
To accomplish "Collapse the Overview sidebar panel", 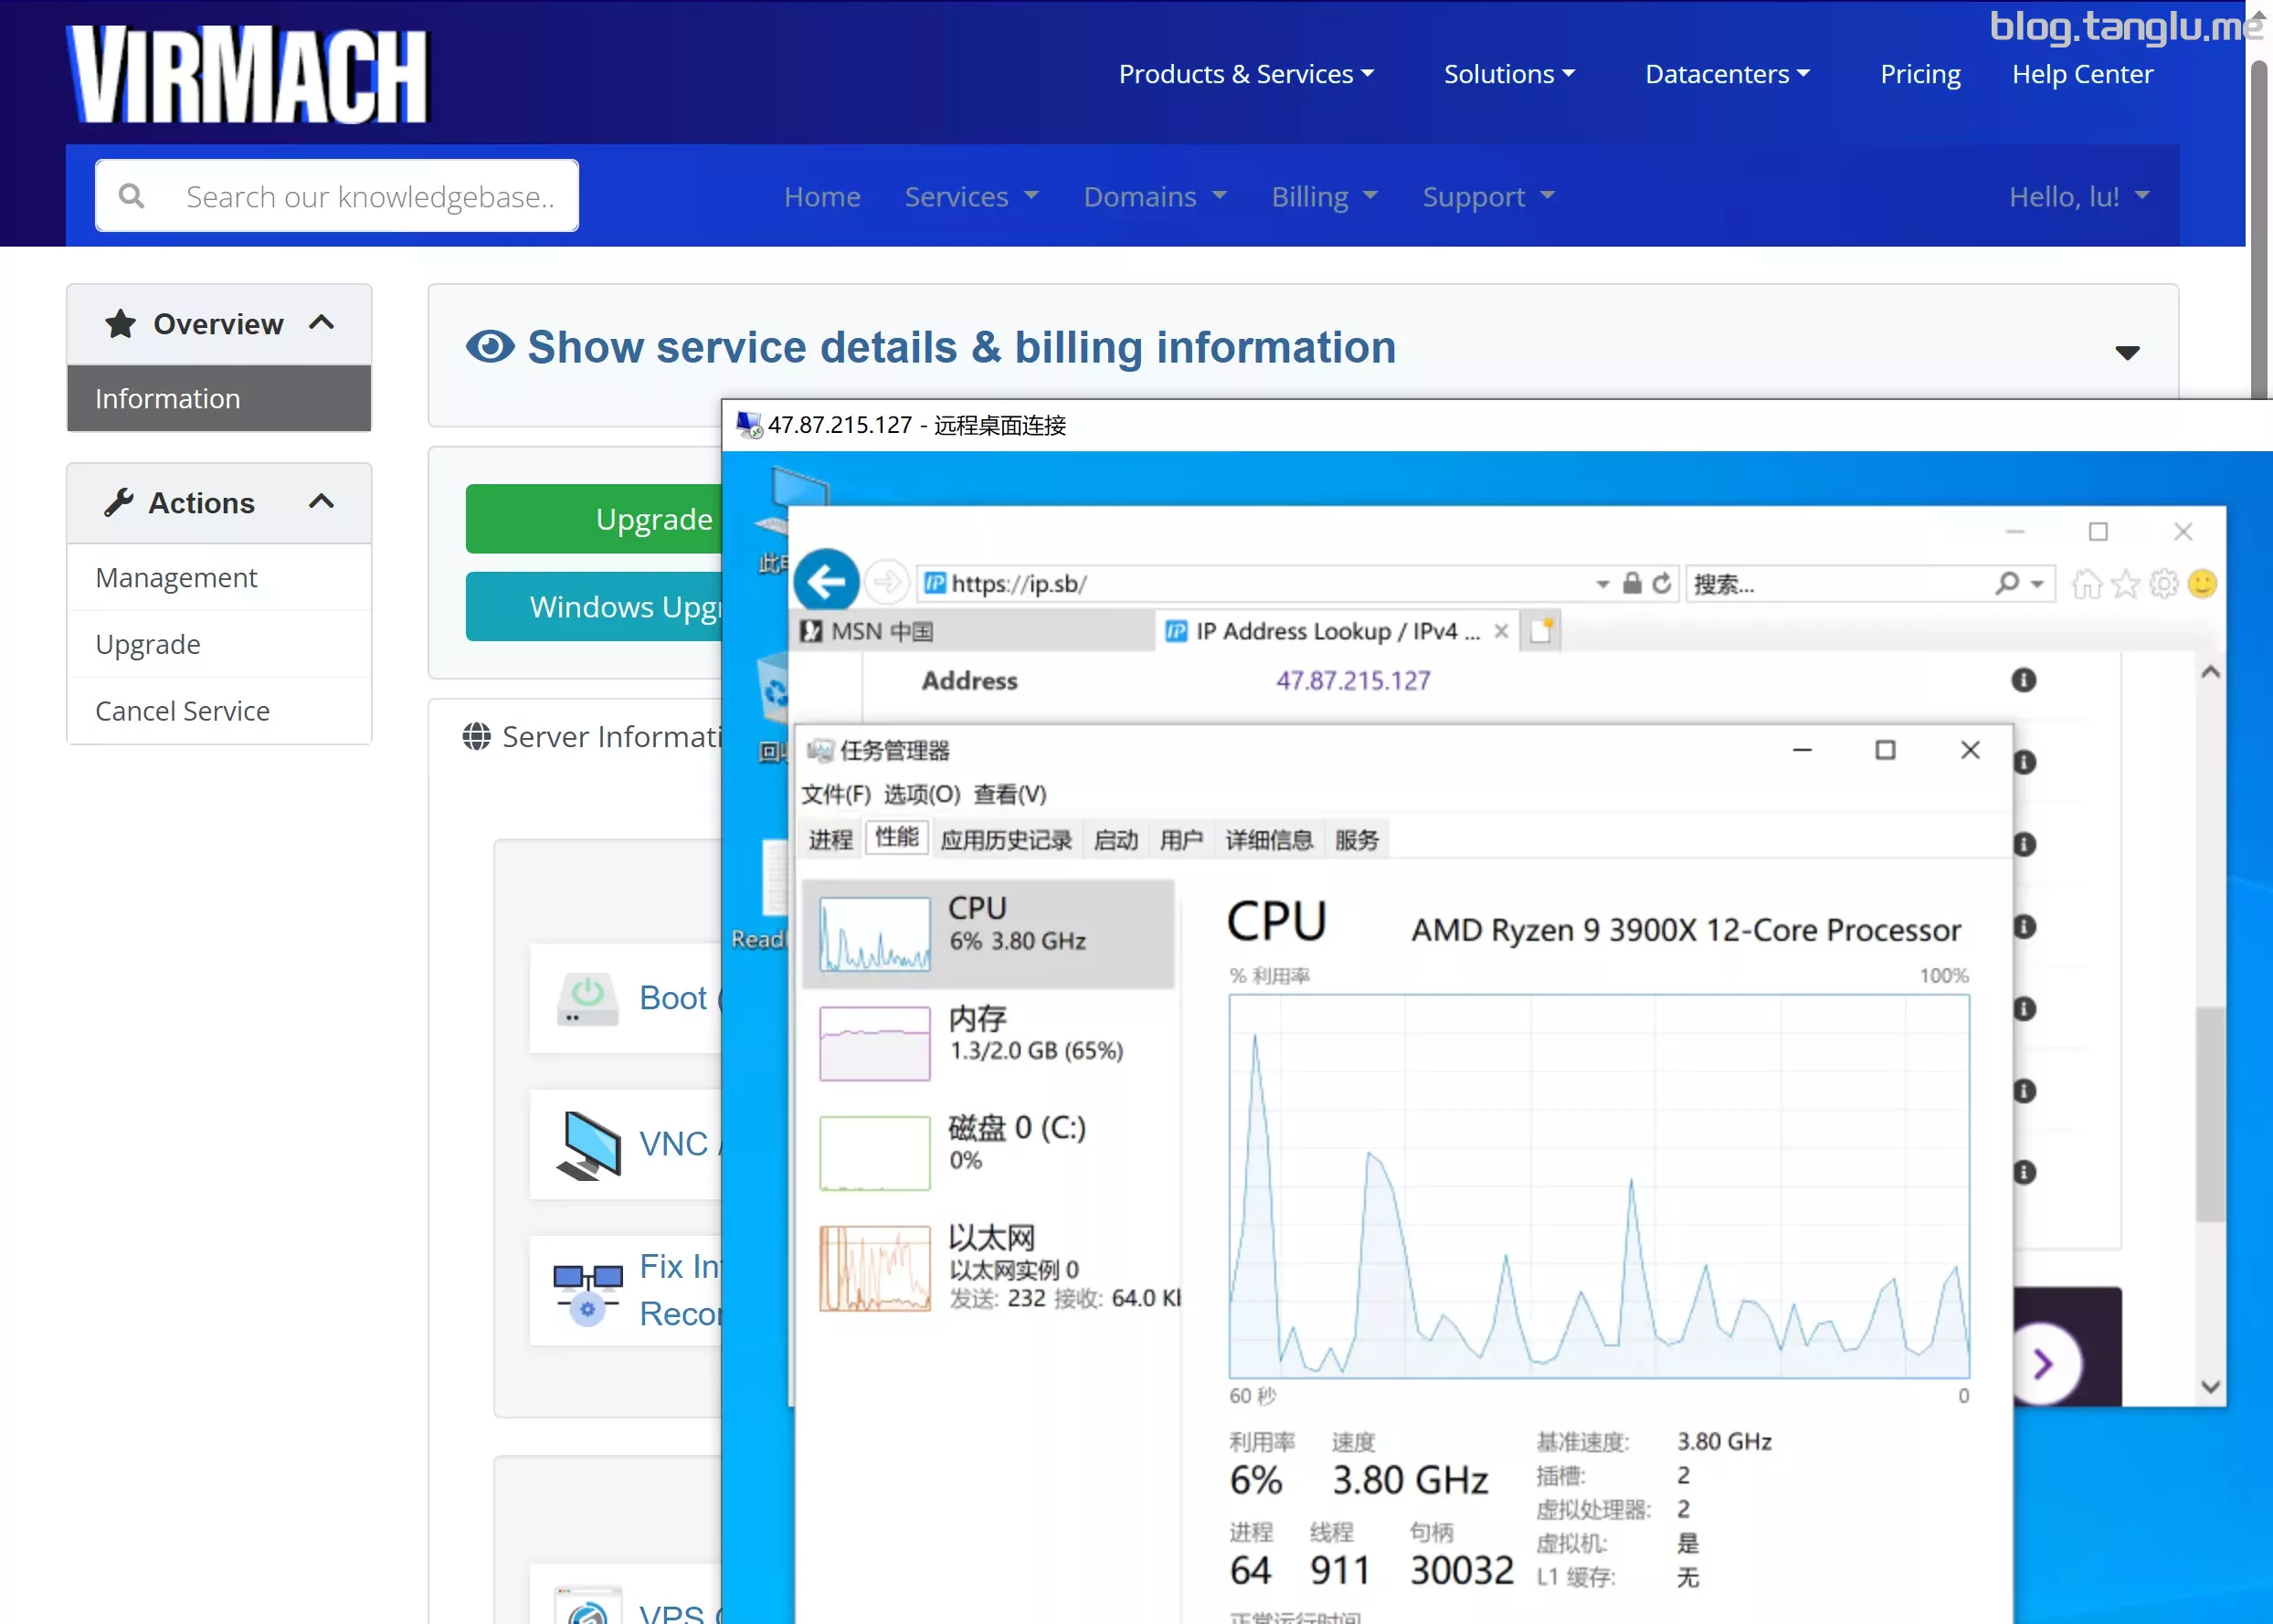I will point(321,323).
